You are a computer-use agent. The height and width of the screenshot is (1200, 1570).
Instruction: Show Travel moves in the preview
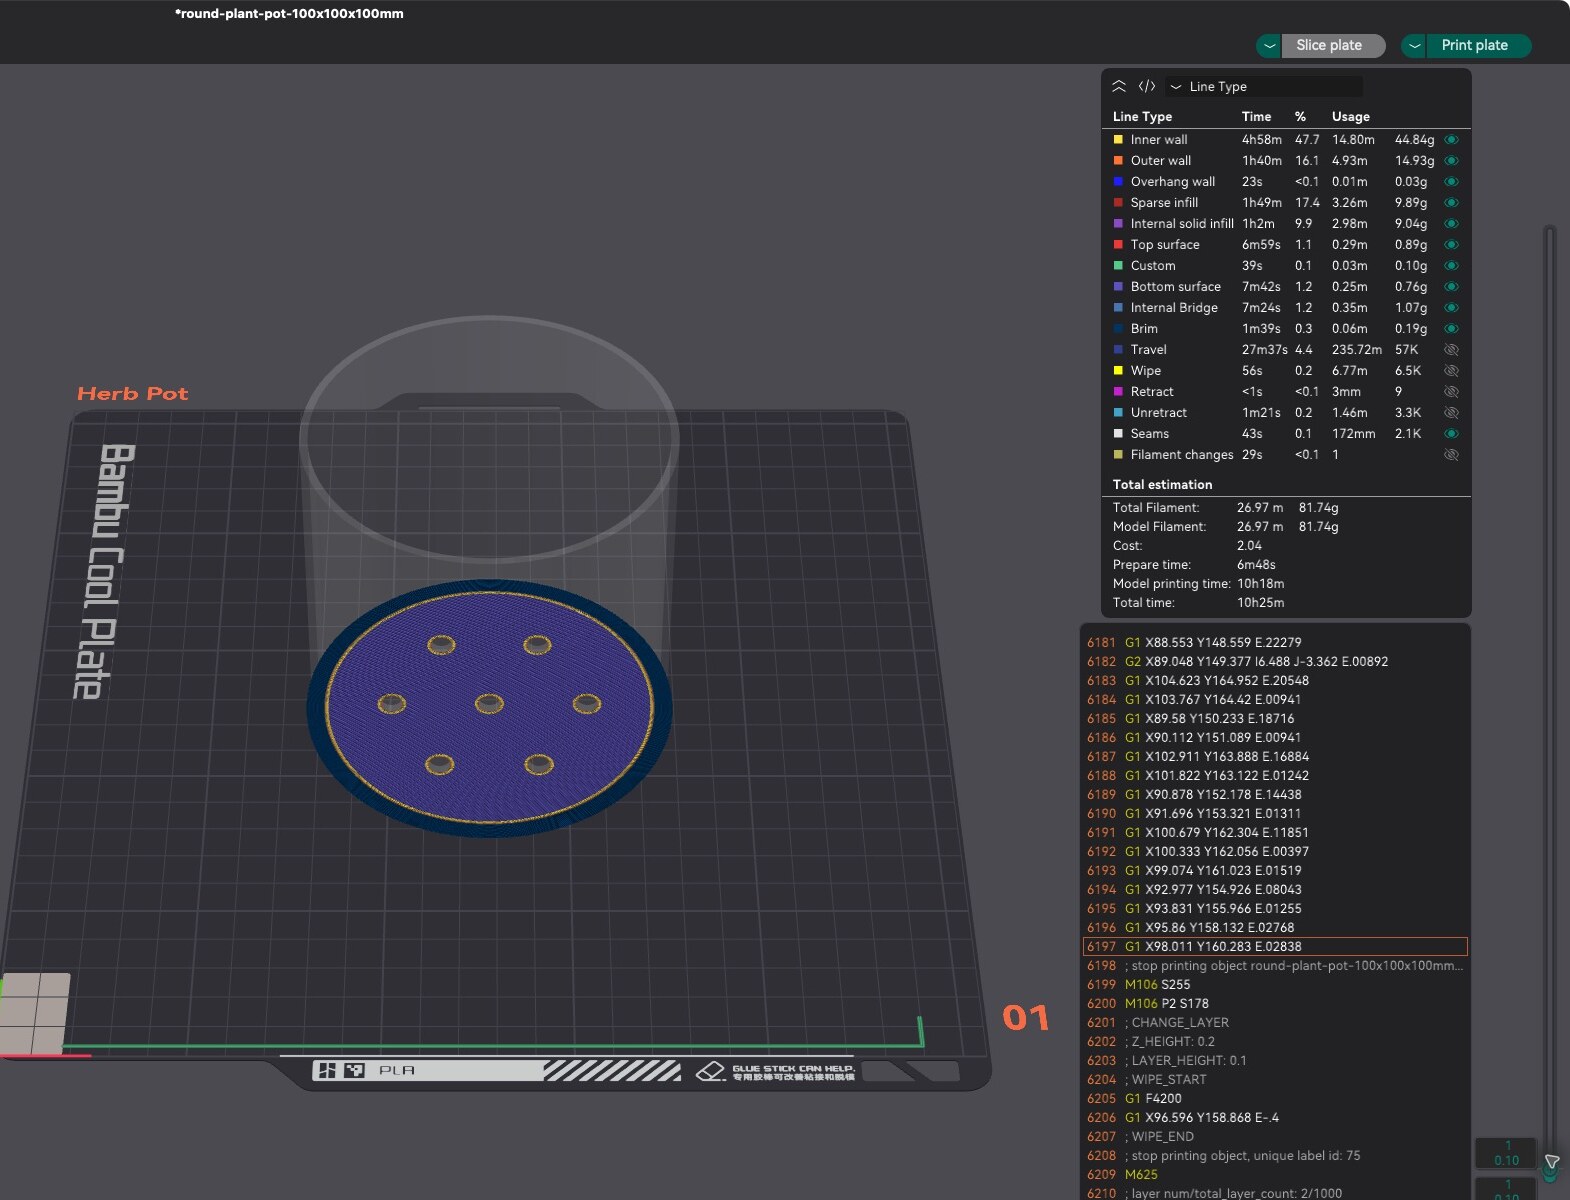(1451, 350)
